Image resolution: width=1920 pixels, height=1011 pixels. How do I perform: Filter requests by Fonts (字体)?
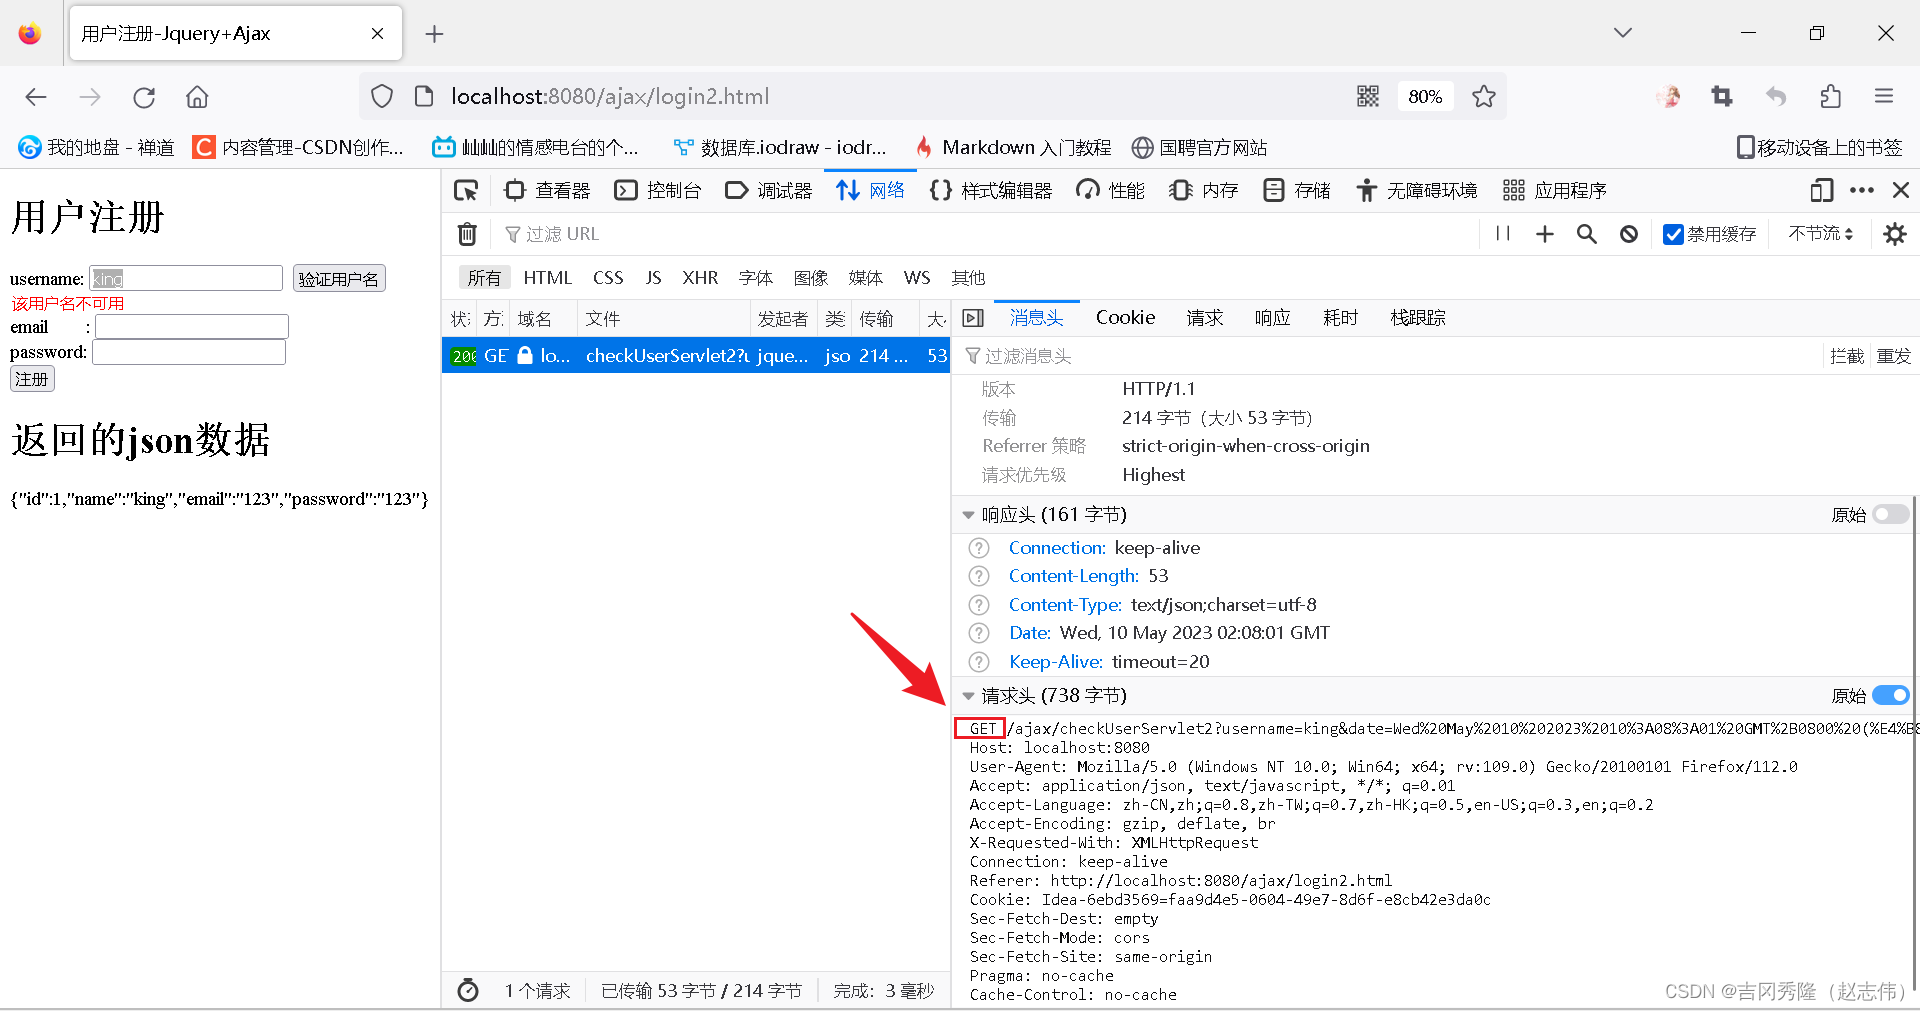point(756,278)
